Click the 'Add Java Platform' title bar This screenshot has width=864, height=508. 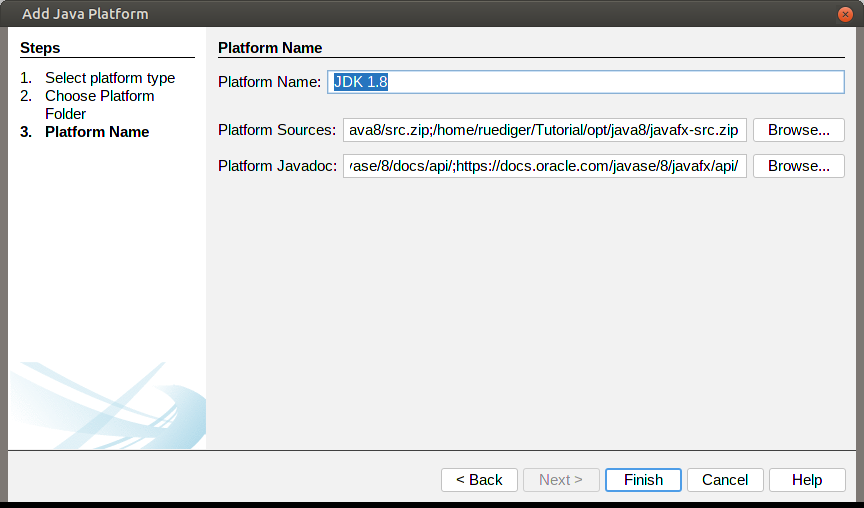400,14
